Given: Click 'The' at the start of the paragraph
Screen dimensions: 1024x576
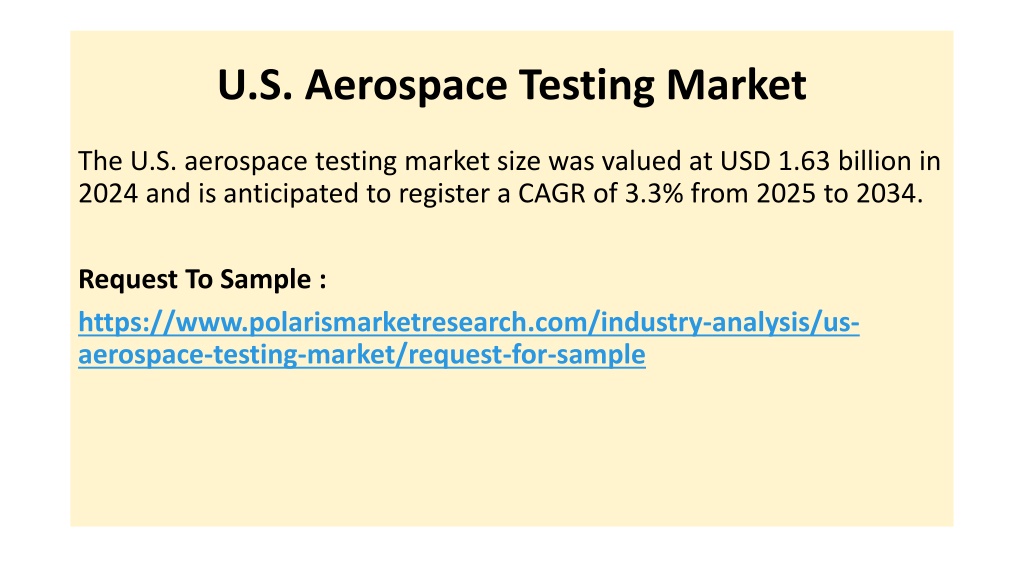Looking at the screenshot, I should pyautogui.click(x=101, y=161).
